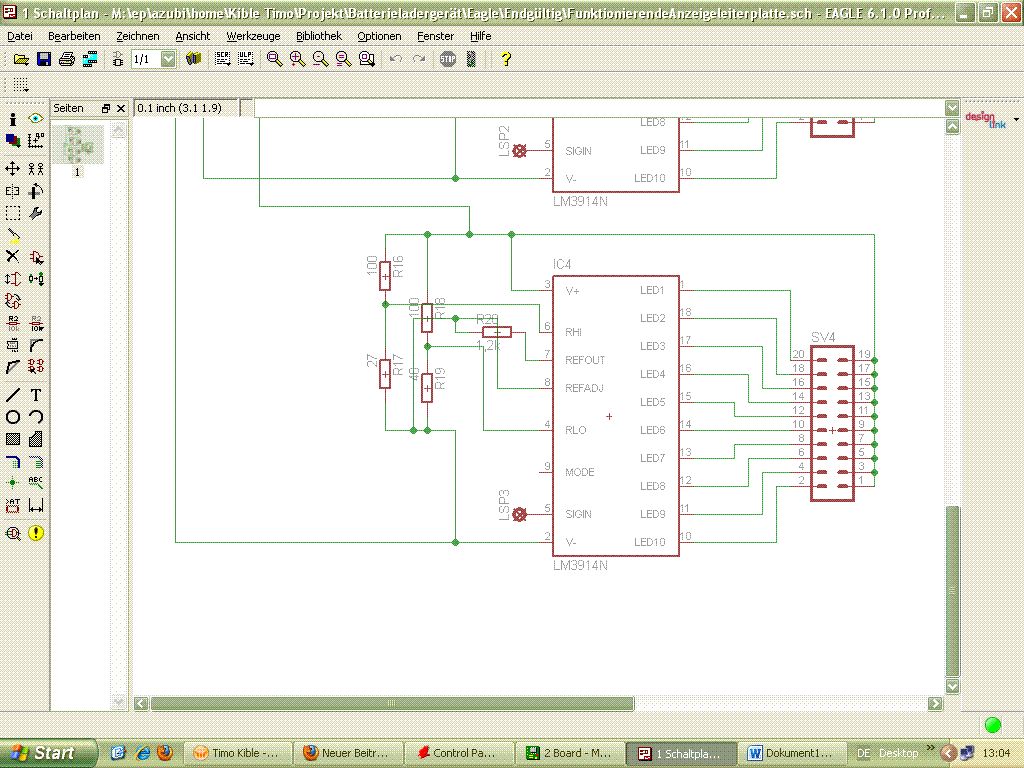Toggle the Show (eye) tool
The height and width of the screenshot is (768, 1024).
(36, 119)
